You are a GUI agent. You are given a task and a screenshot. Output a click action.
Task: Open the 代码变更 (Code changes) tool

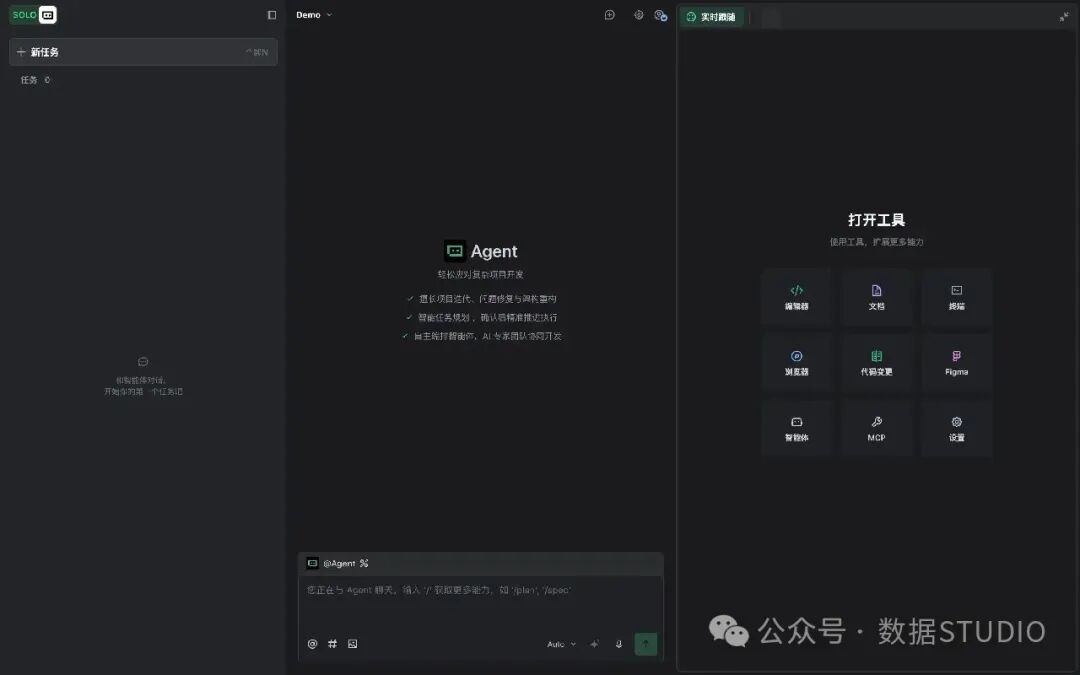[x=876, y=362]
